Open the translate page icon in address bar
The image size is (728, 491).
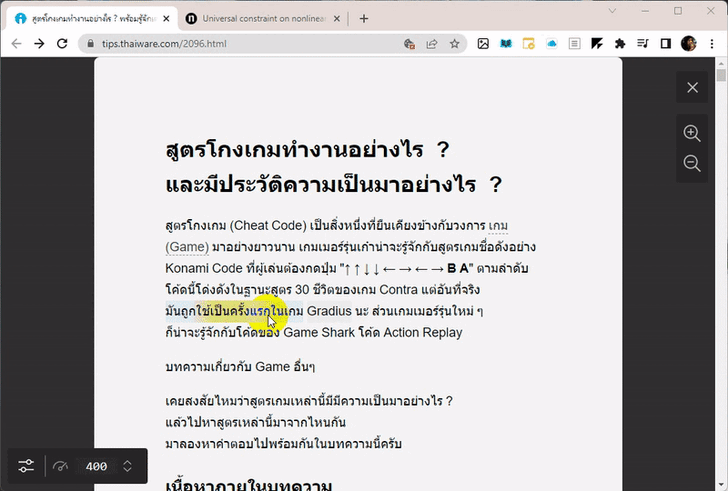click(409, 44)
